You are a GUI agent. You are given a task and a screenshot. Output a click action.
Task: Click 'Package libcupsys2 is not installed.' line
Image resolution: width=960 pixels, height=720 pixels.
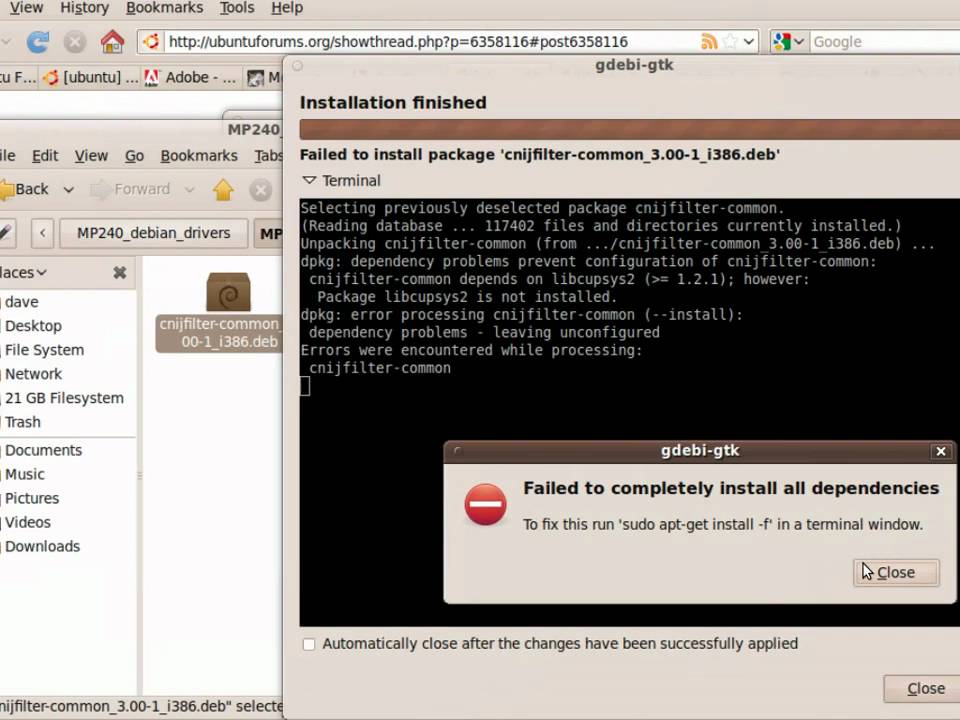point(467,298)
